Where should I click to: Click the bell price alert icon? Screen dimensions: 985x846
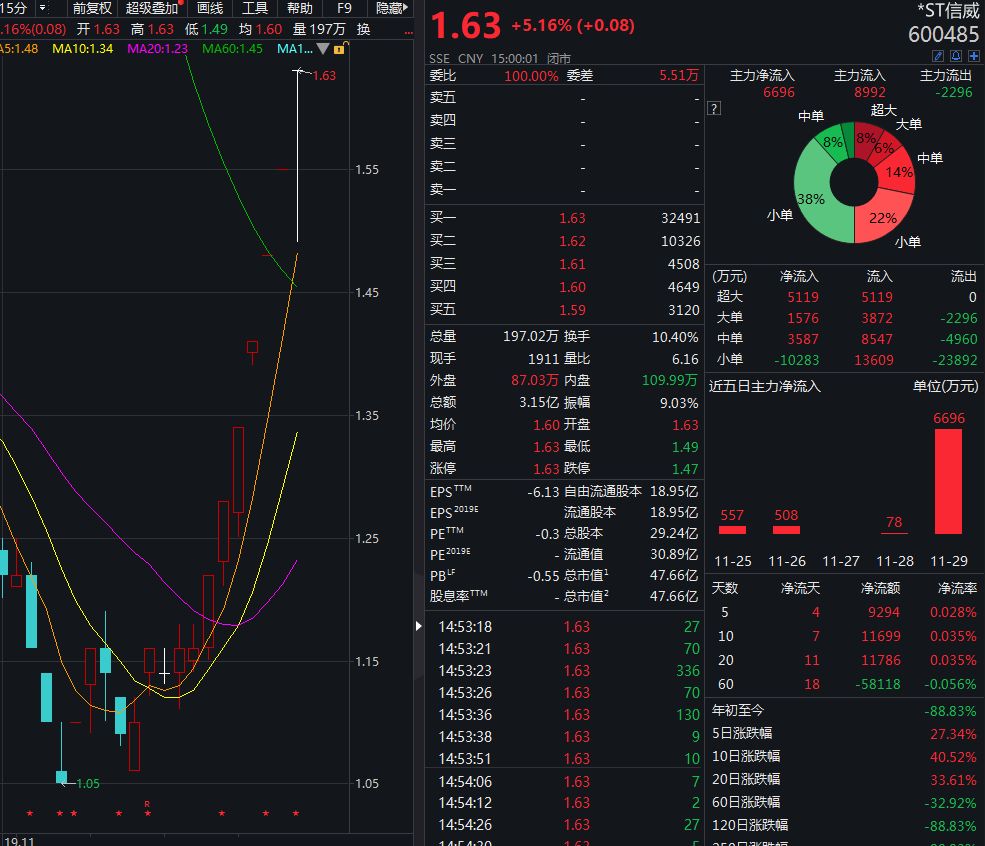(x=956, y=56)
